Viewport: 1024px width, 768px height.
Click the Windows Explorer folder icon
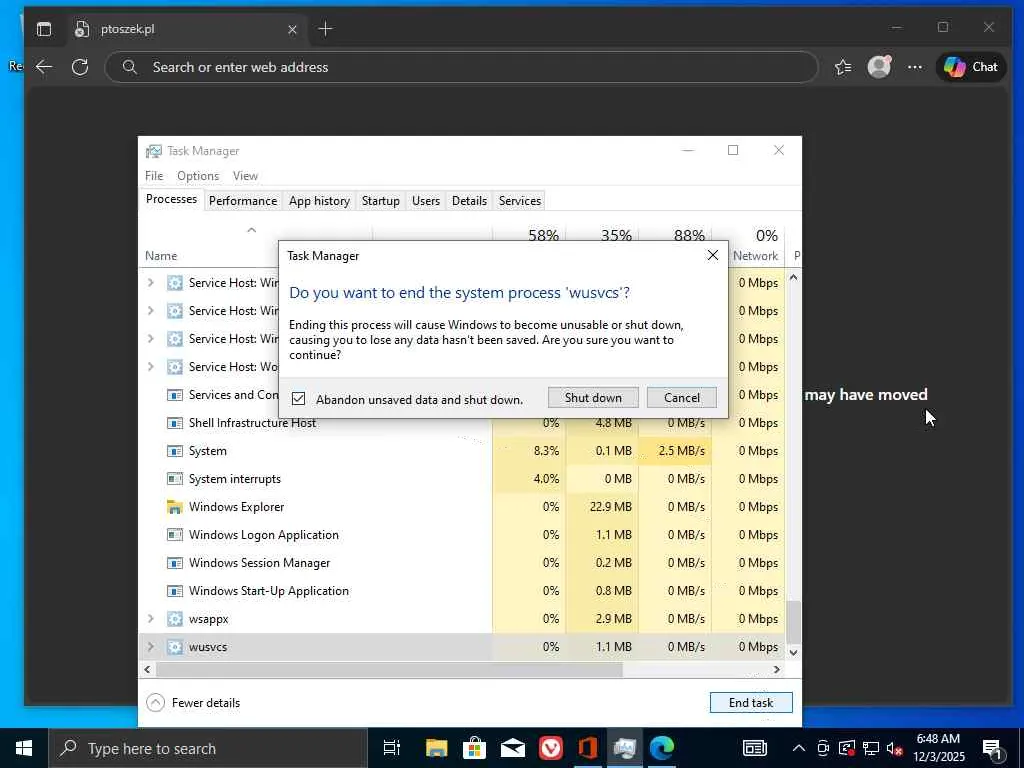pyautogui.click(x=174, y=507)
